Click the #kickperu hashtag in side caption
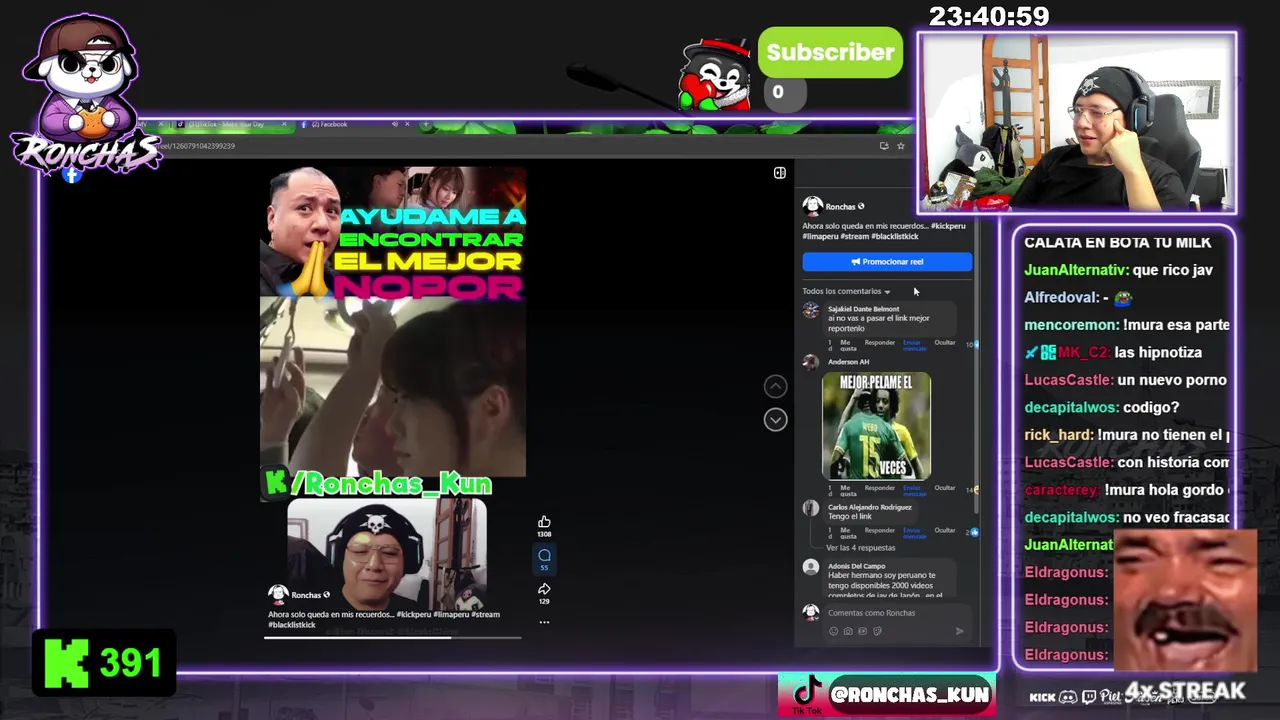Viewport: 1280px width, 720px height. click(x=948, y=226)
